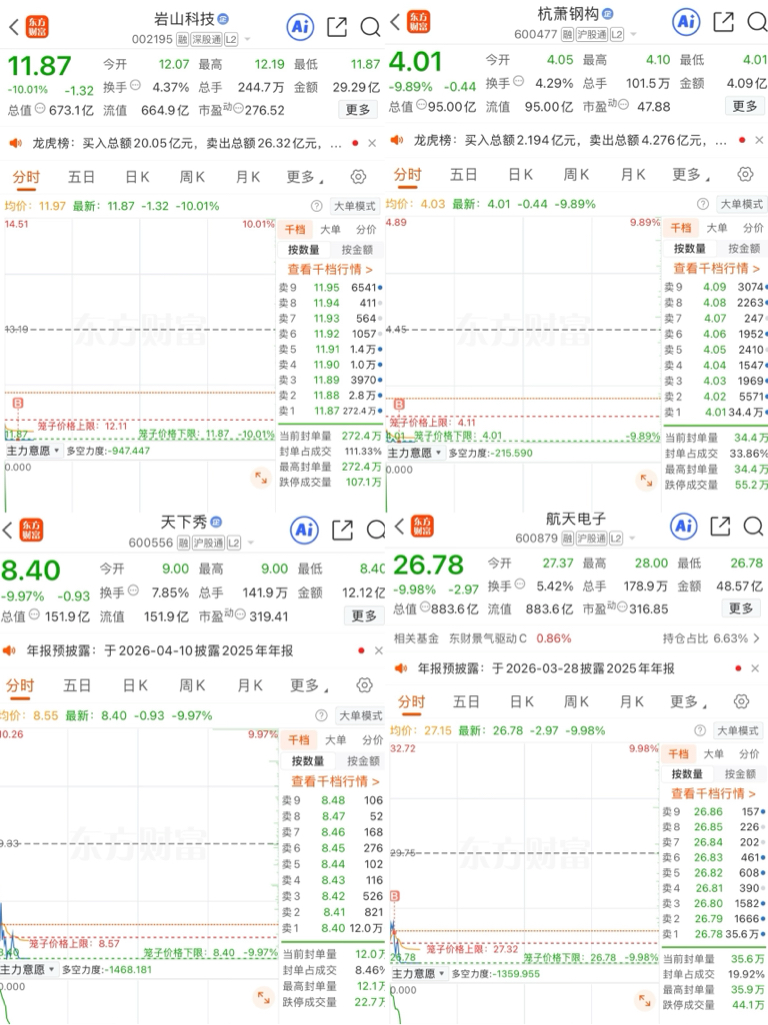Switch to 日K tab in 杭萧钢构 panel
The image size is (768, 1025).
click(x=520, y=175)
